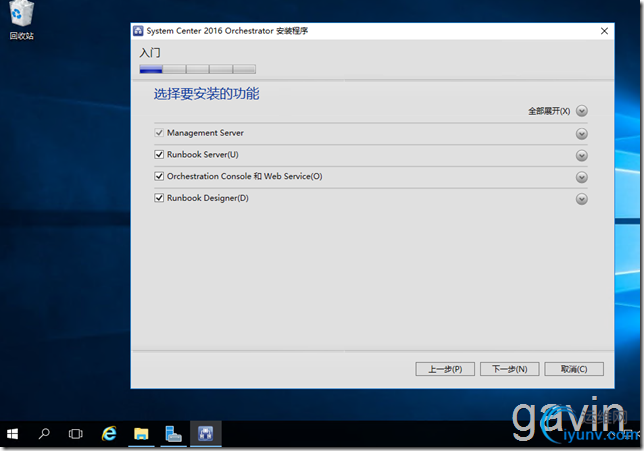Click the Runbook Designer(D) label

click(x=207, y=198)
